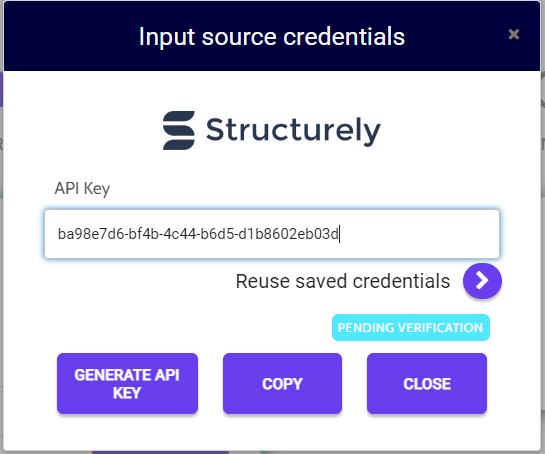Screen dimensions: 545x454
Task: Click the word KEY on Generate button
Action: 127,393
